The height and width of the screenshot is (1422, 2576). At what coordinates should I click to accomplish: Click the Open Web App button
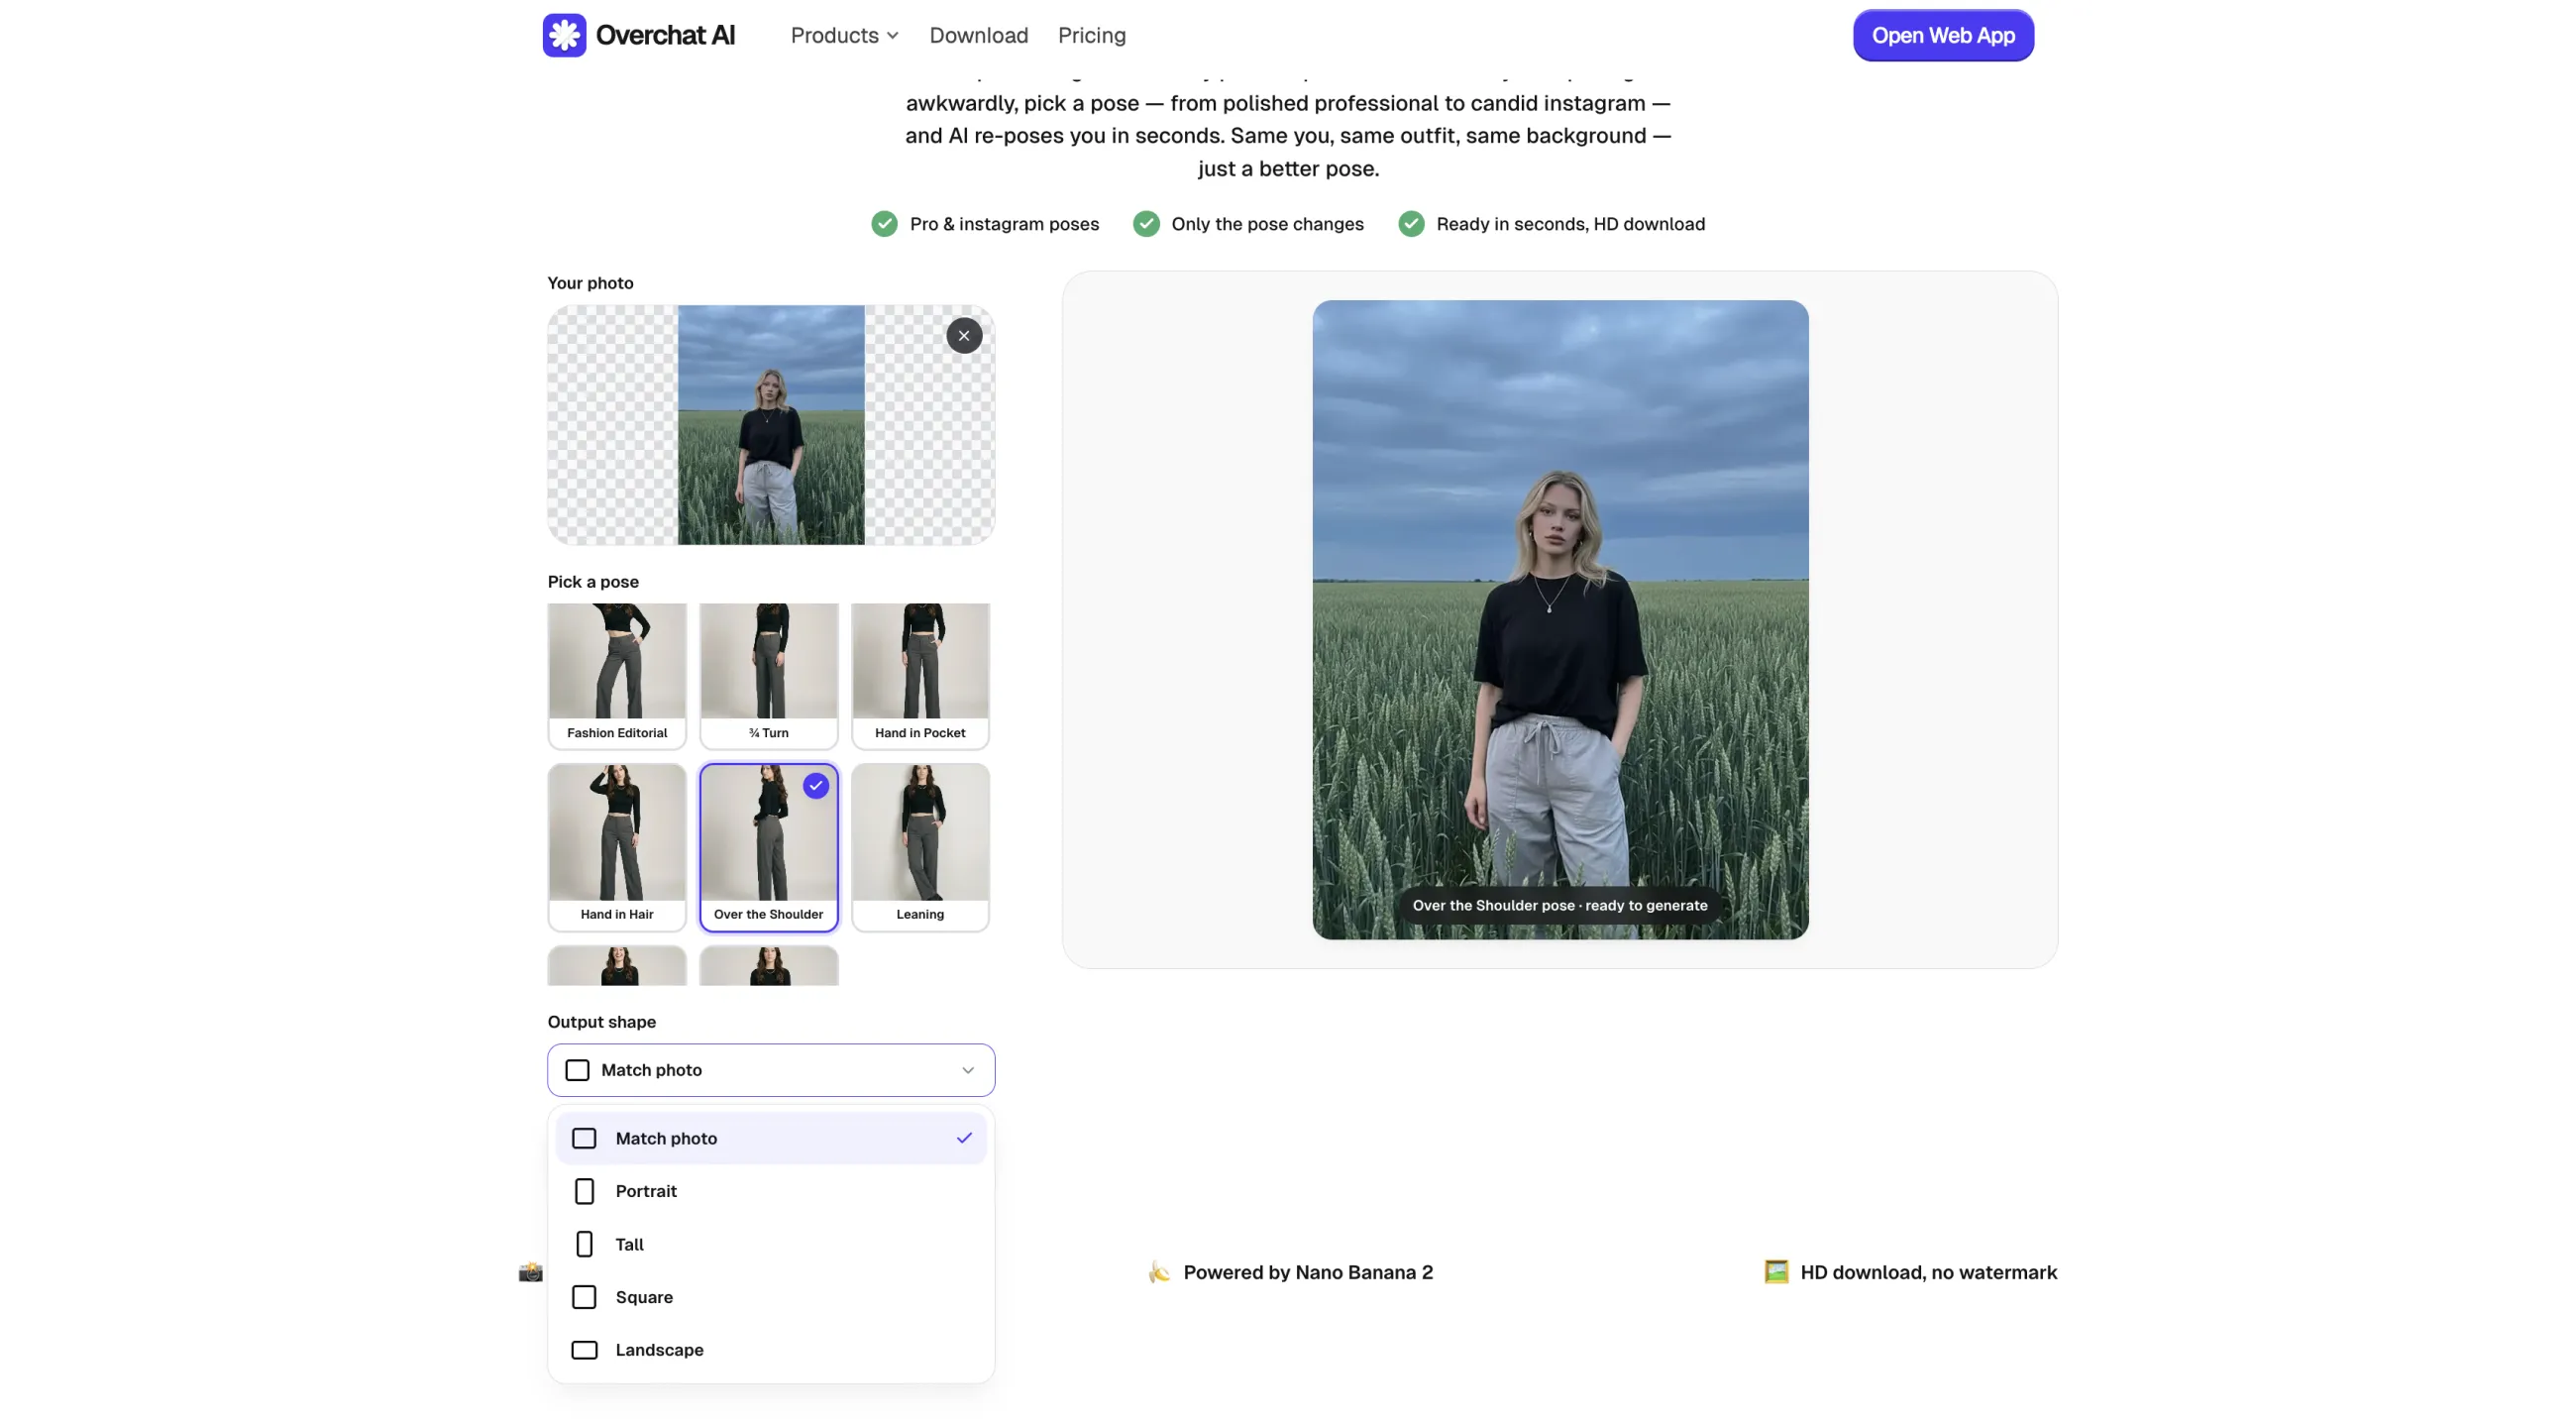coord(1942,36)
